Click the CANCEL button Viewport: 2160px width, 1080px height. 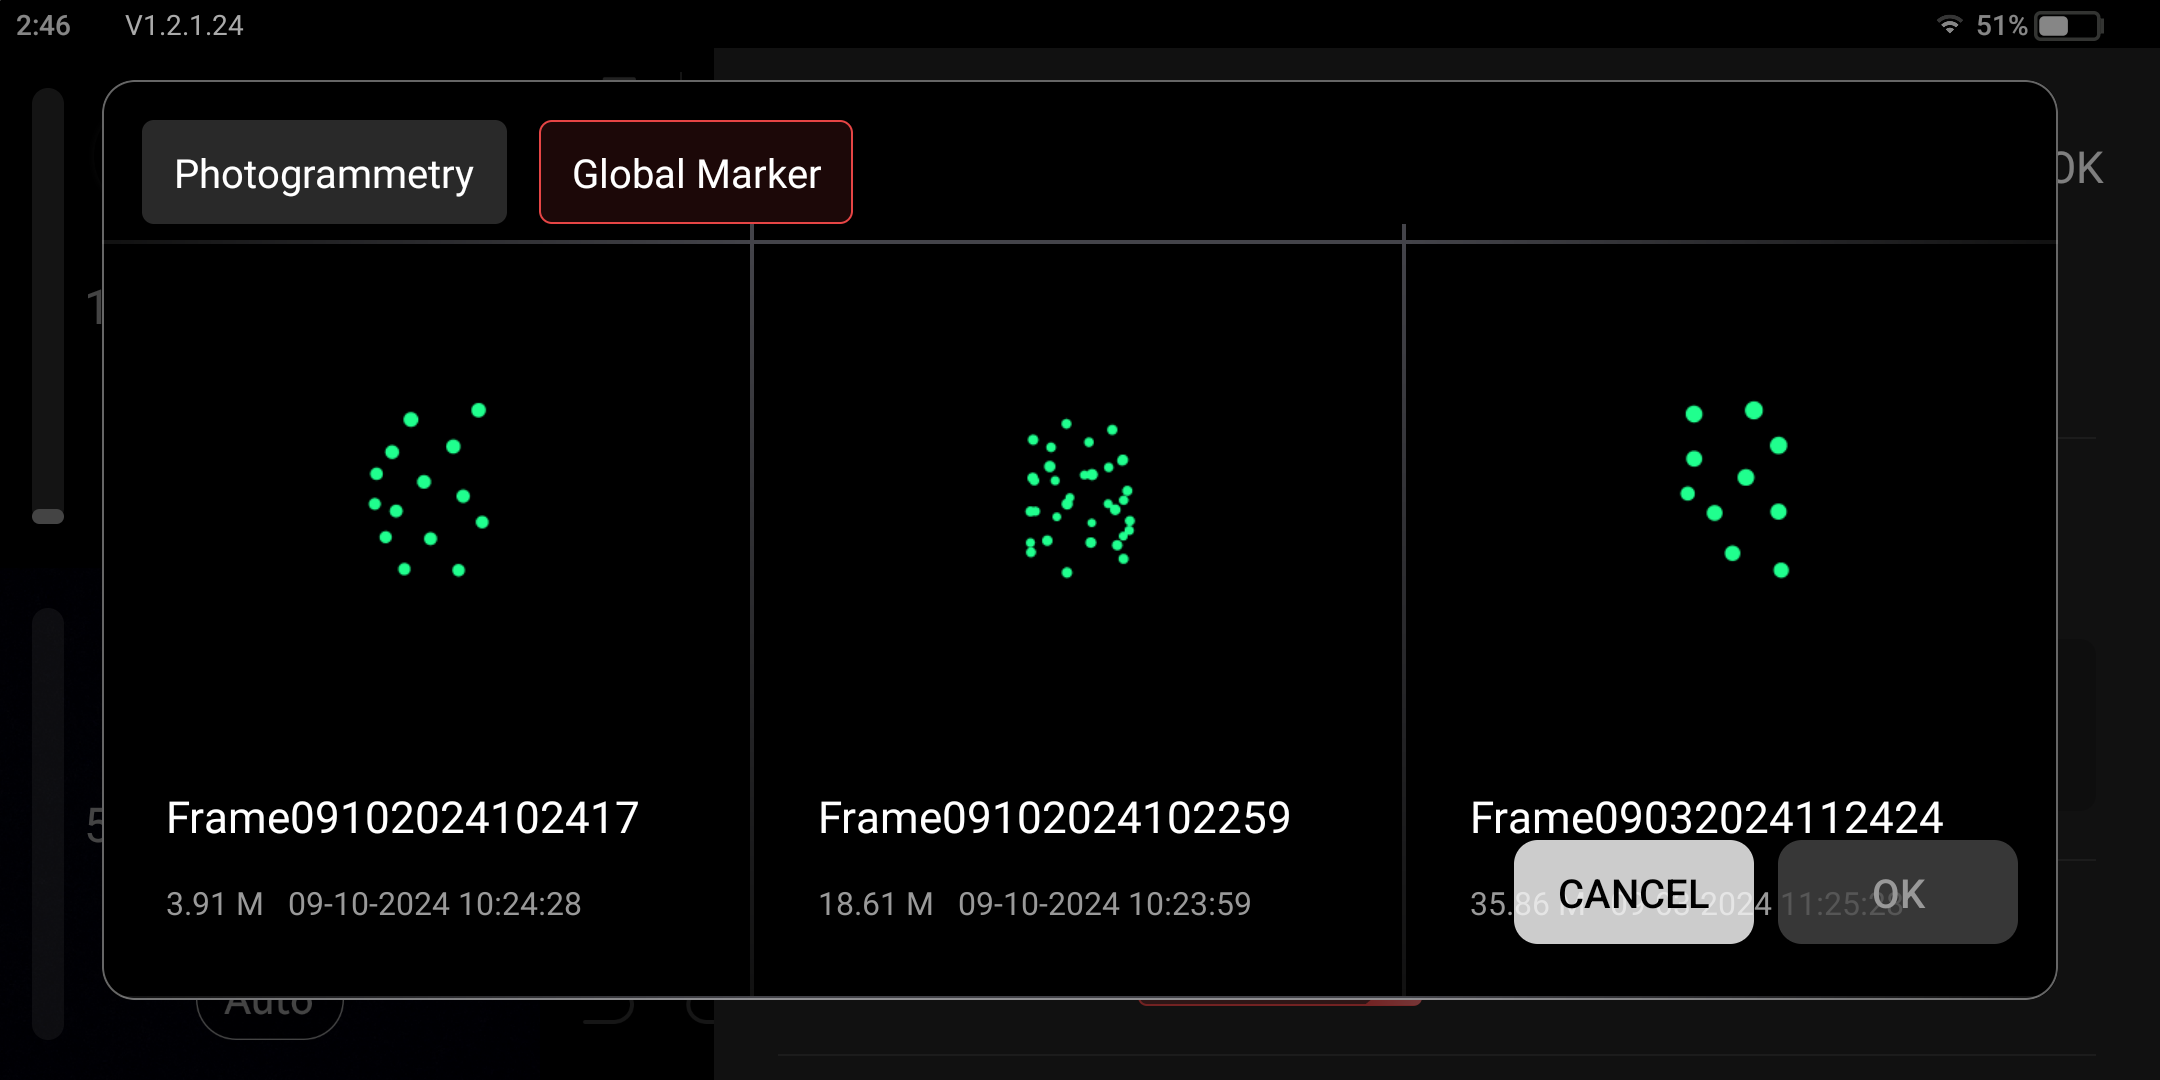tap(1634, 892)
